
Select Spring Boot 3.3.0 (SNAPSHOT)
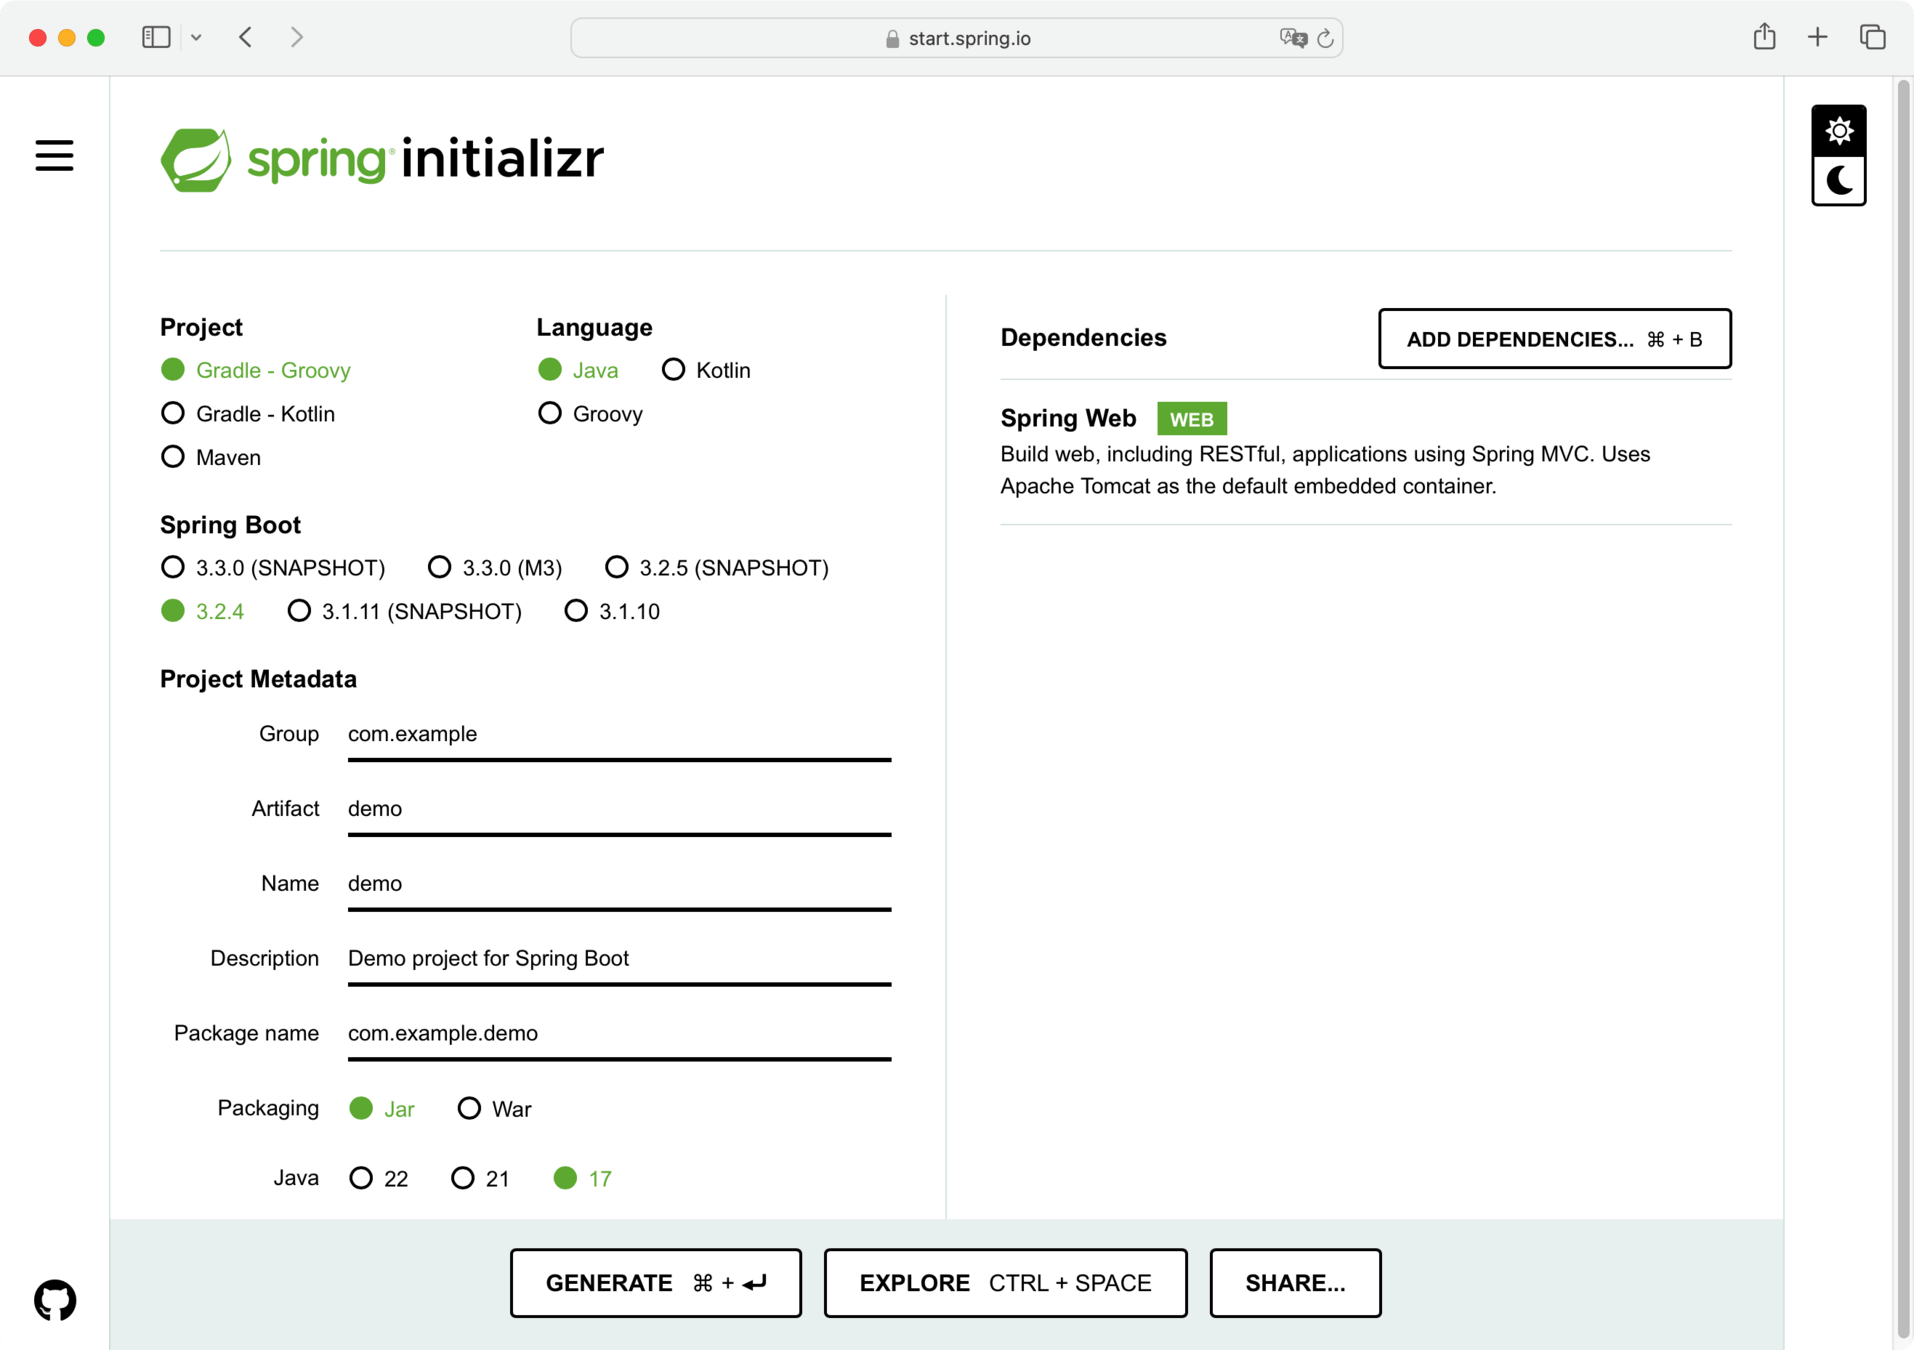(273, 568)
